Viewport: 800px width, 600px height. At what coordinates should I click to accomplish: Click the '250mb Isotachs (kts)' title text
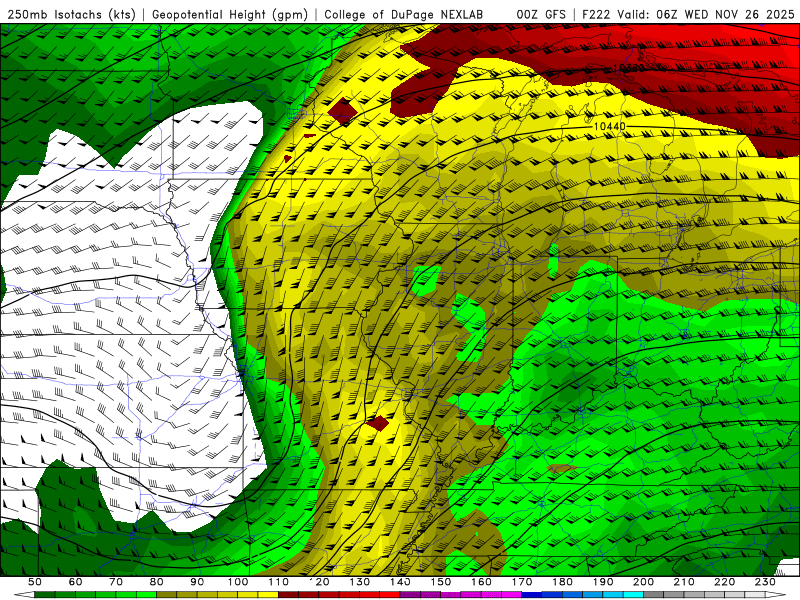(x=72, y=14)
